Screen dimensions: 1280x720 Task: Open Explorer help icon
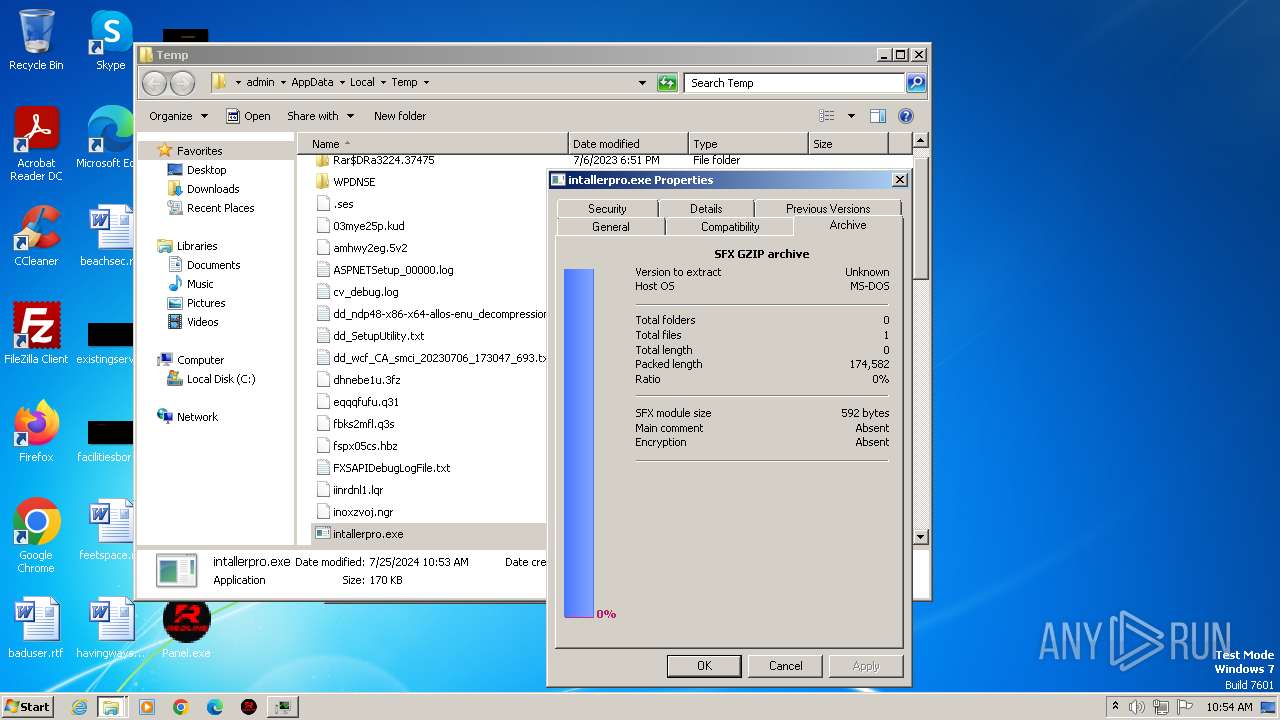point(906,116)
